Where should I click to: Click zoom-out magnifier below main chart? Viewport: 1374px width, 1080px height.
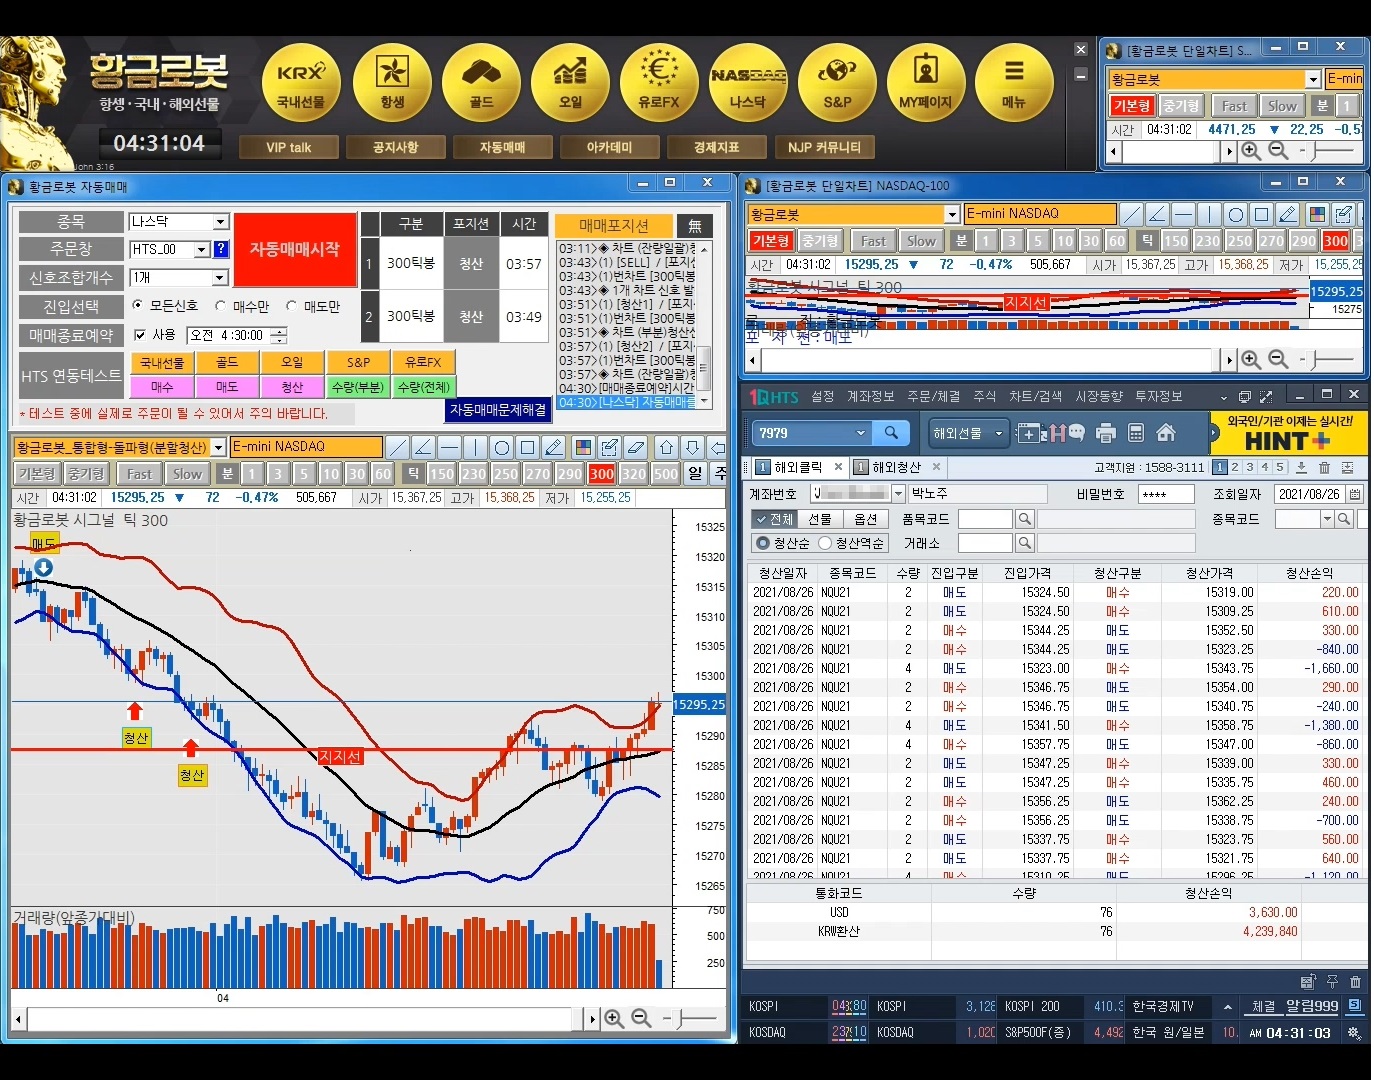(641, 1018)
